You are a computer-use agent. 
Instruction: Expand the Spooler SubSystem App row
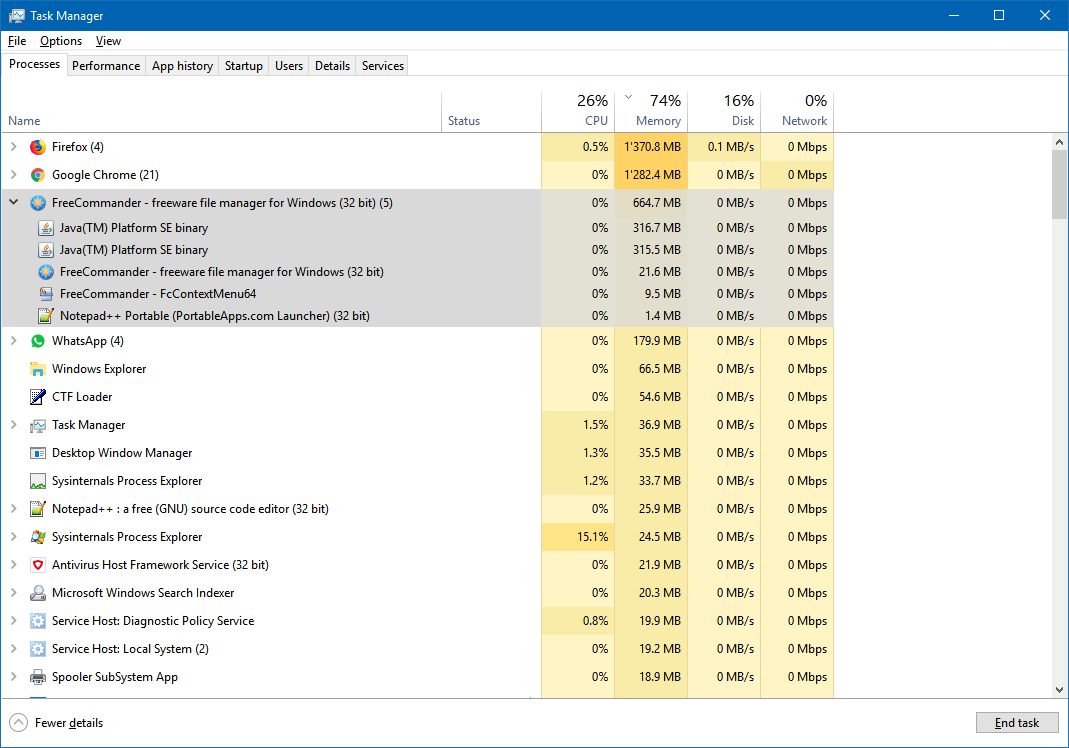point(14,676)
